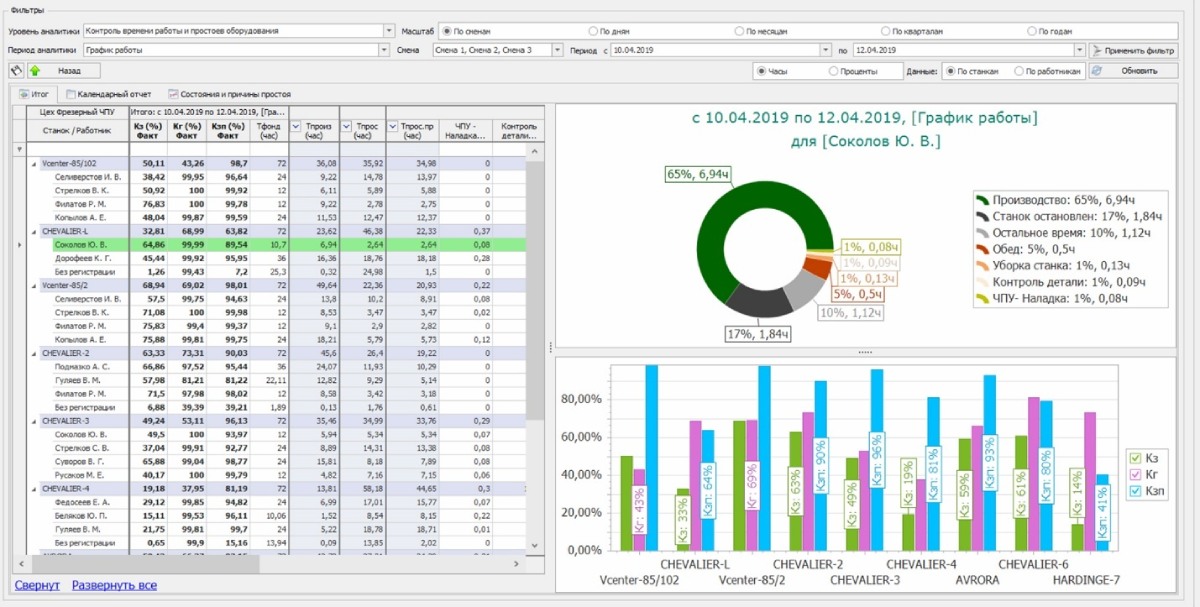This screenshot has width=1200, height=607.
Task: Click the Кз checkbox in bar chart legend
Action: tap(1134, 457)
